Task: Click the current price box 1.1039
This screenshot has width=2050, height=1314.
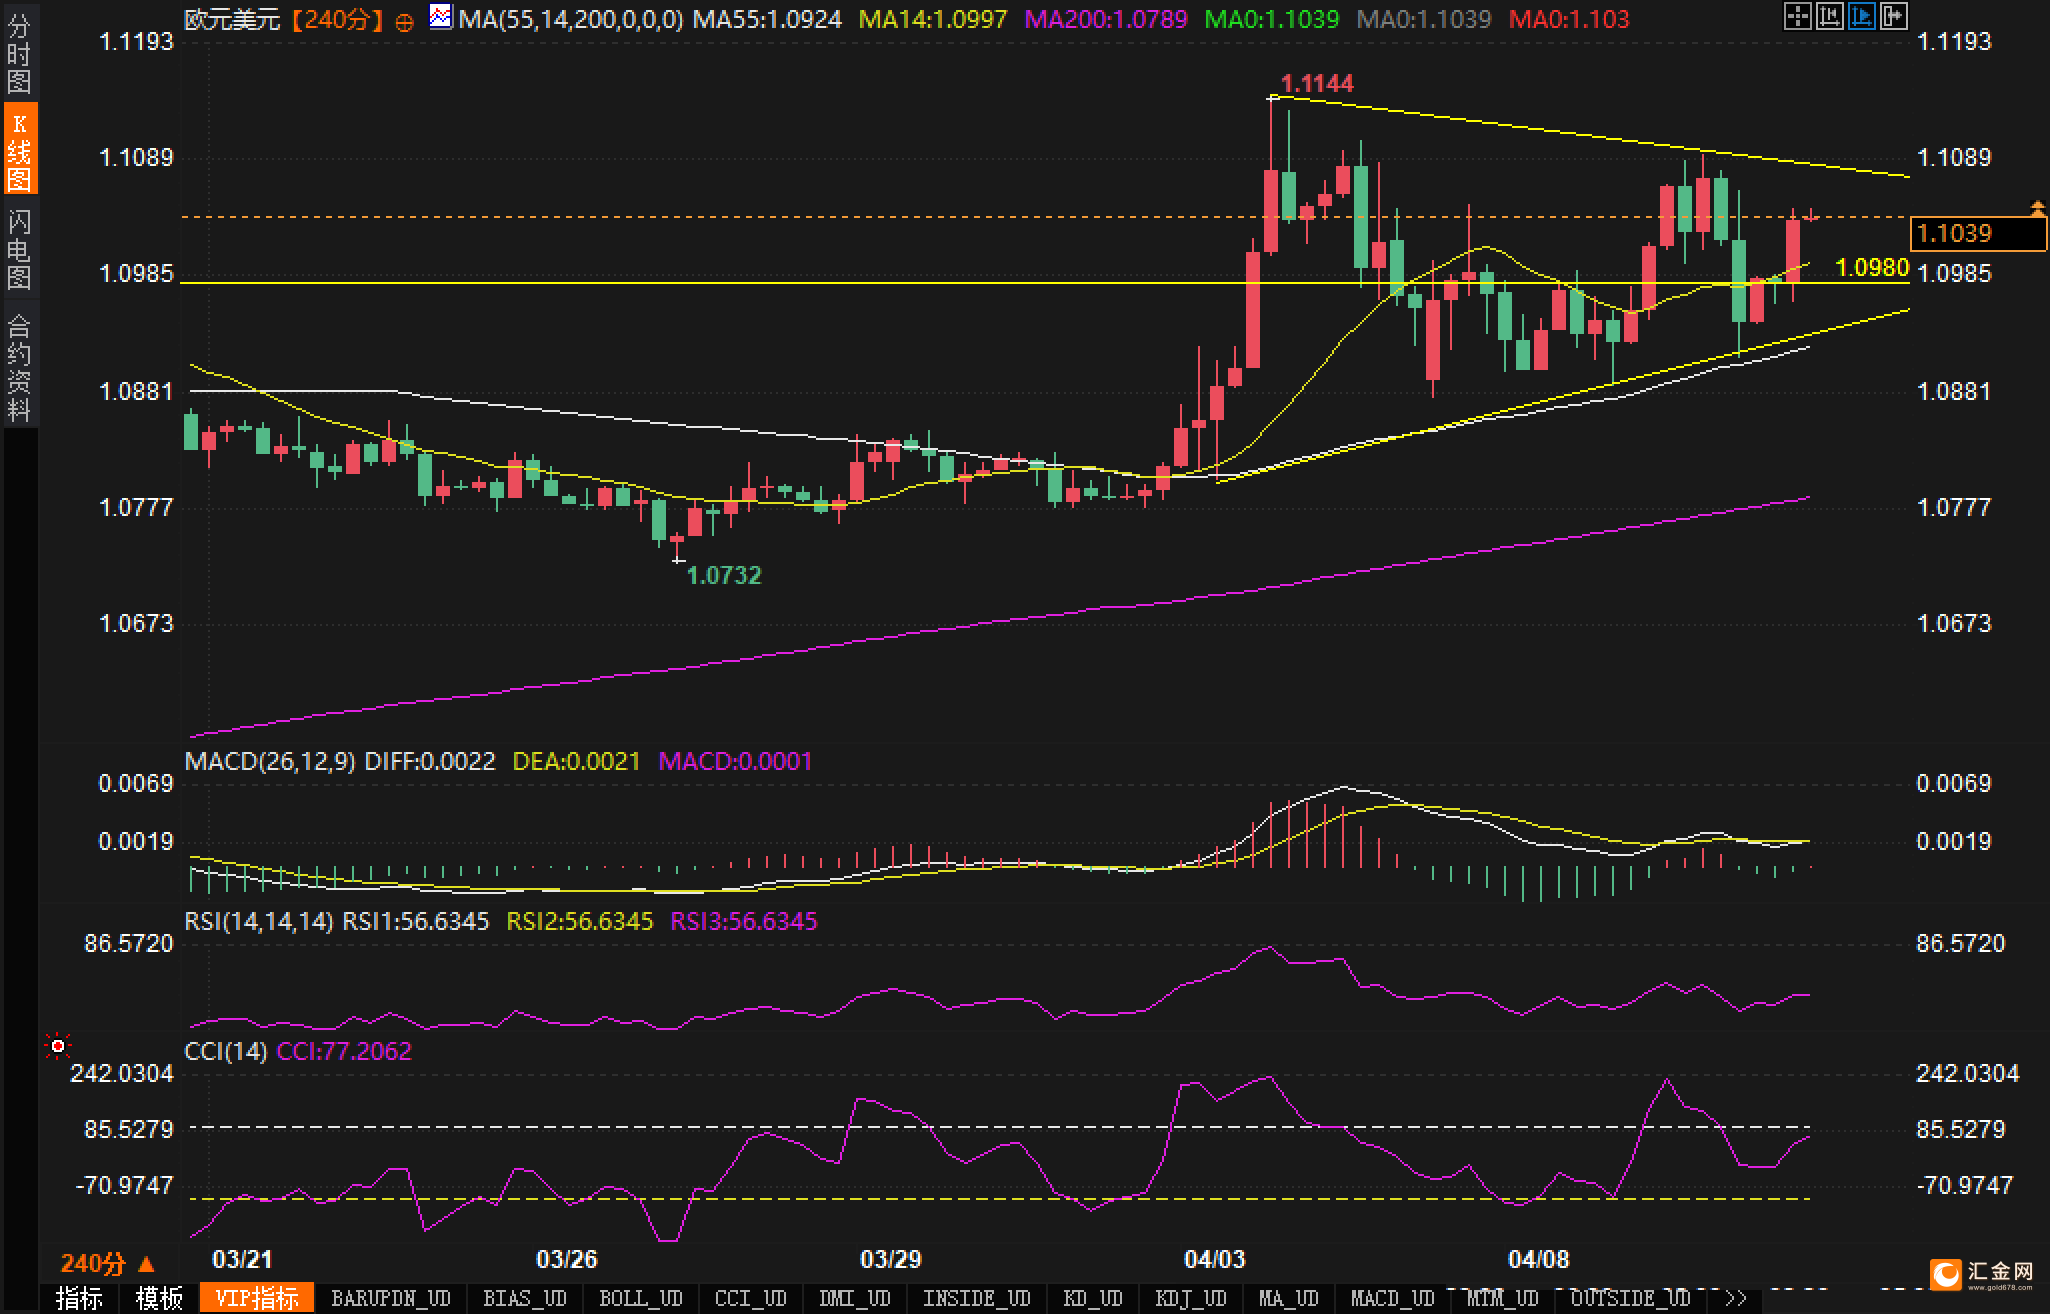Action: (x=1978, y=233)
